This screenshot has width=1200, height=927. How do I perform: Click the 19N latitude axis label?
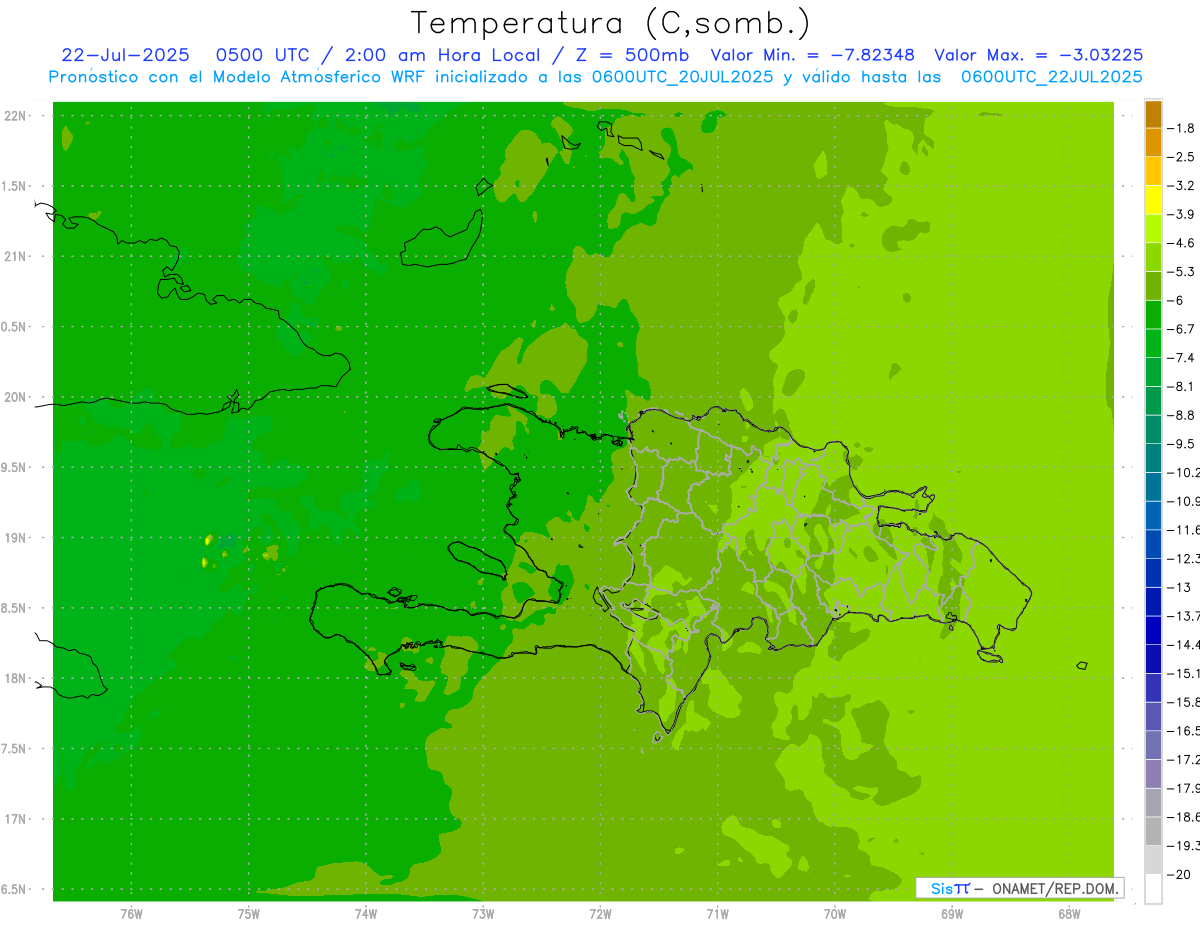pos(16,538)
